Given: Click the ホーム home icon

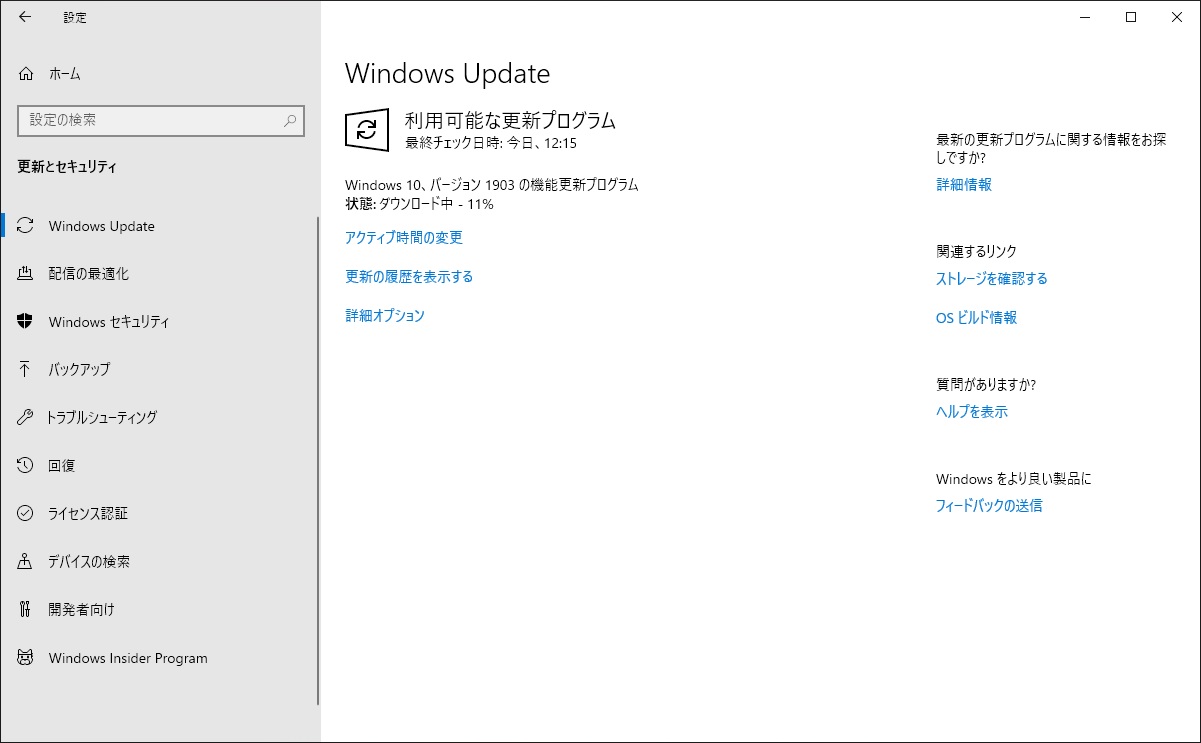Looking at the screenshot, I should pyautogui.click(x=26, y=74).
